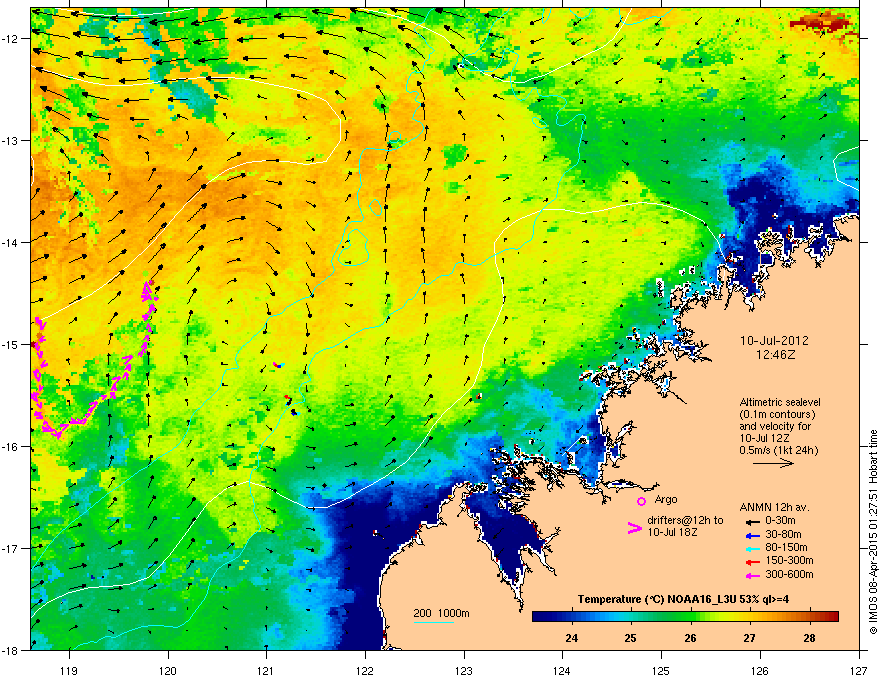Click the 0-30m legend label
Image resolution: width=880 pixels, height=680 pixels.
click(x=780, y=520)
